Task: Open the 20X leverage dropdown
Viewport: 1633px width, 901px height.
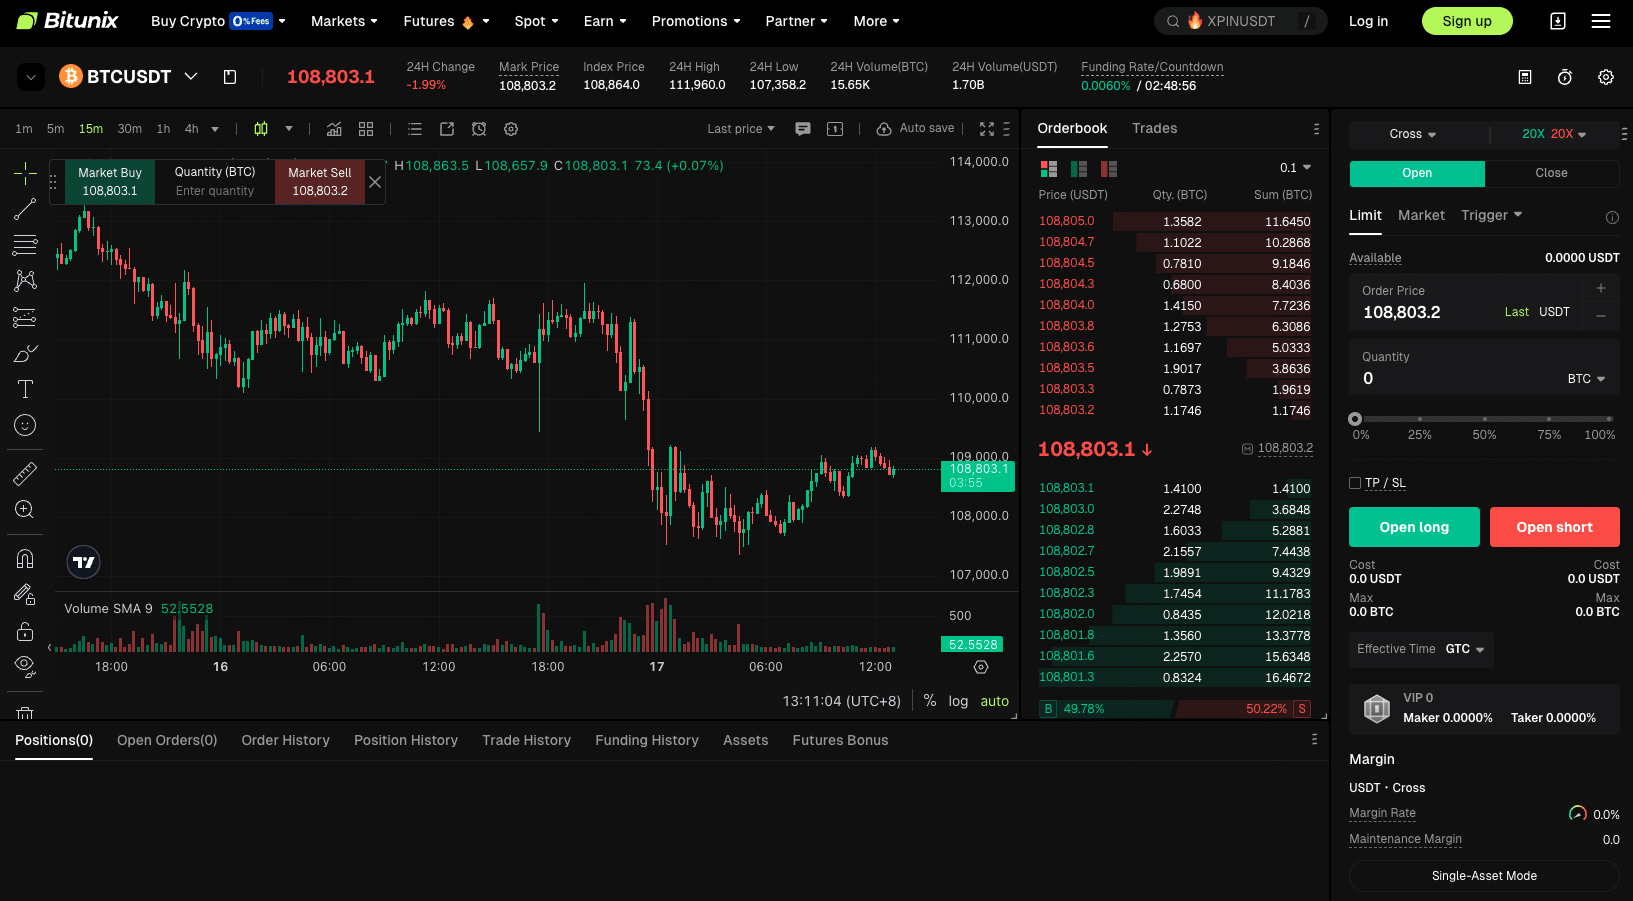Action: (1554, 134)
